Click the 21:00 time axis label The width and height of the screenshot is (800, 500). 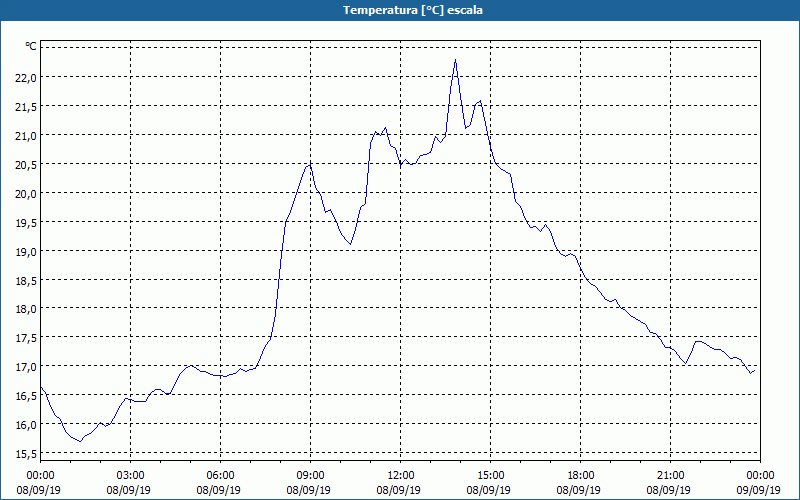pos(670,476)
